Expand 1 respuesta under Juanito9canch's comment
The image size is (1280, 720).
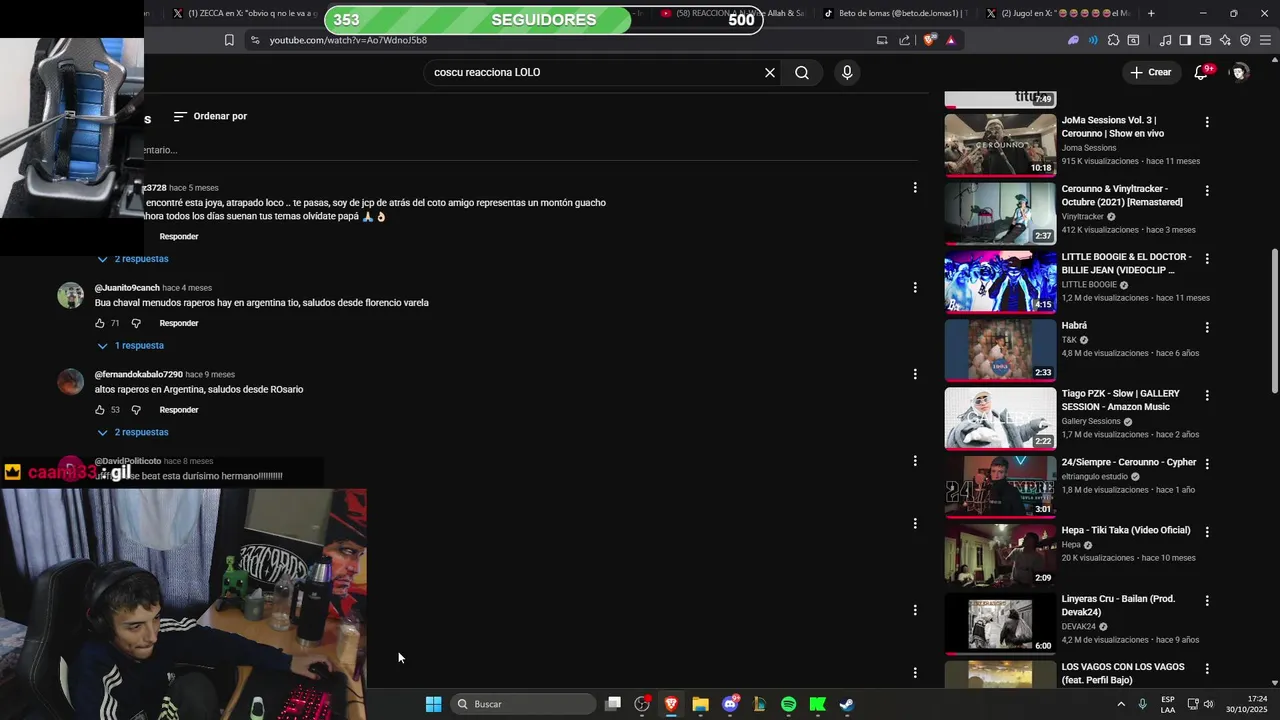pyautogui.click(x=130, y=346)
